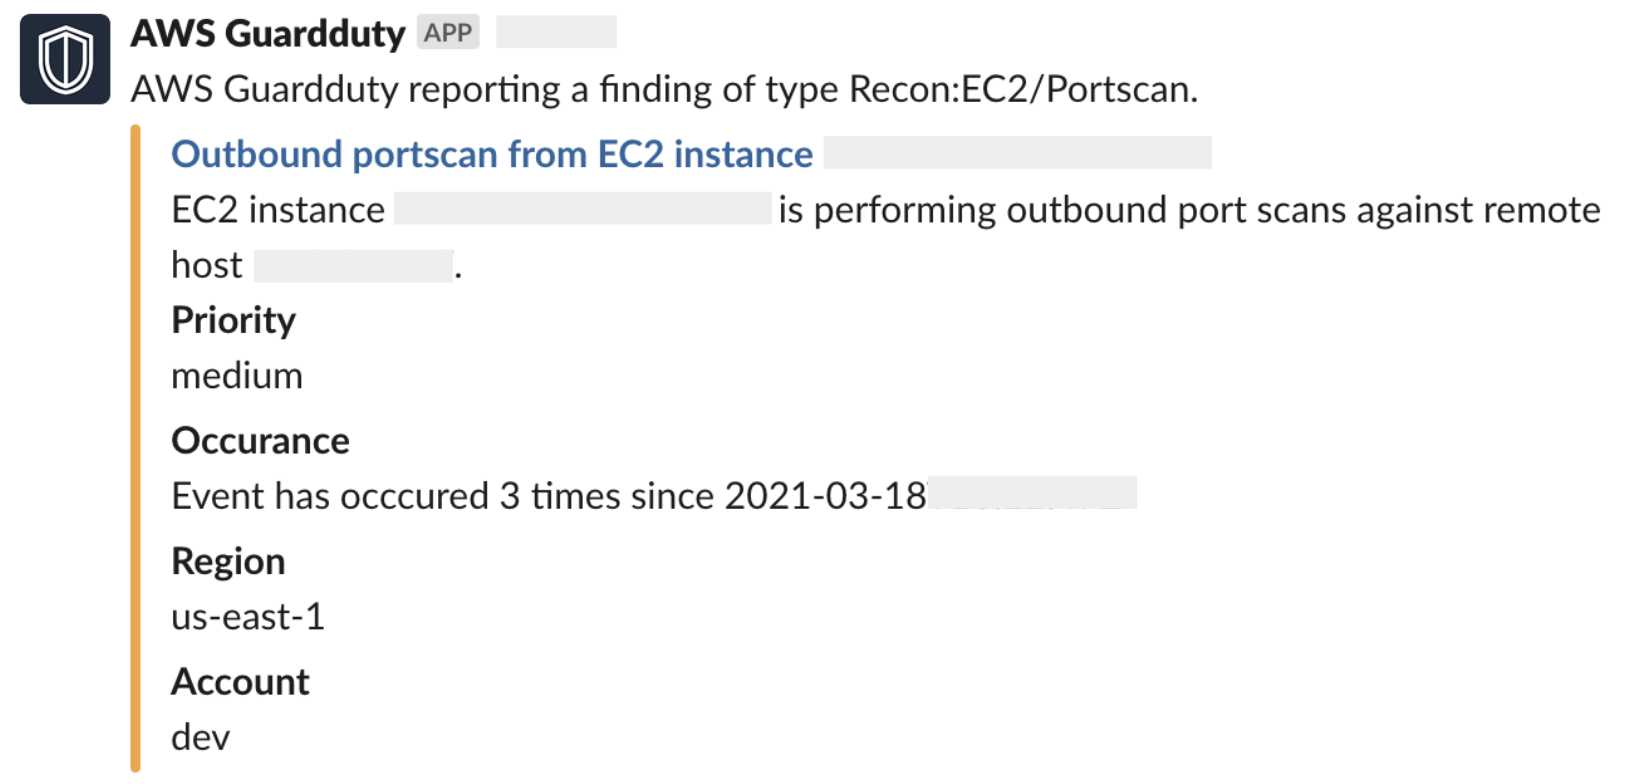Viewport: 1632px width, 784px height.
Task: Select the Occurance section header
Action: pos(260,440)
